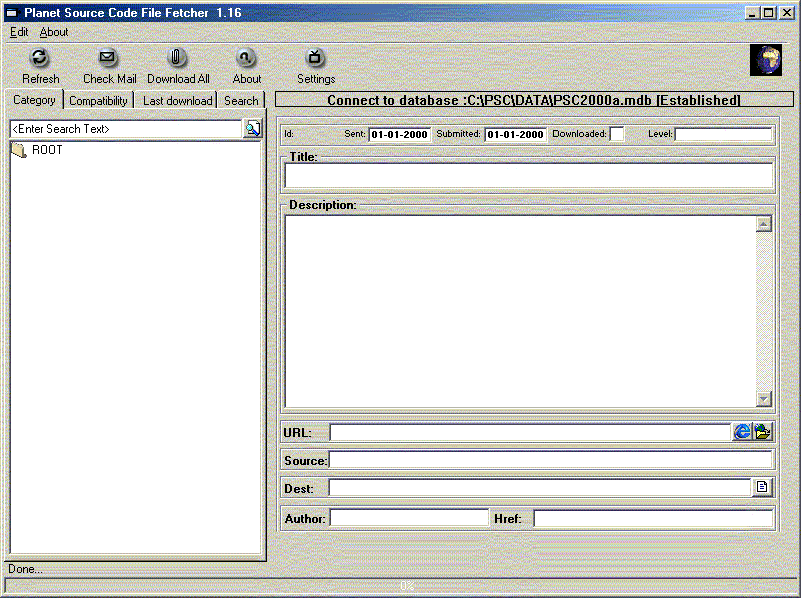Click the Author input field
The width and height of the screenshot is (801, 598).
pyautogui.click(x=409, y=518)
